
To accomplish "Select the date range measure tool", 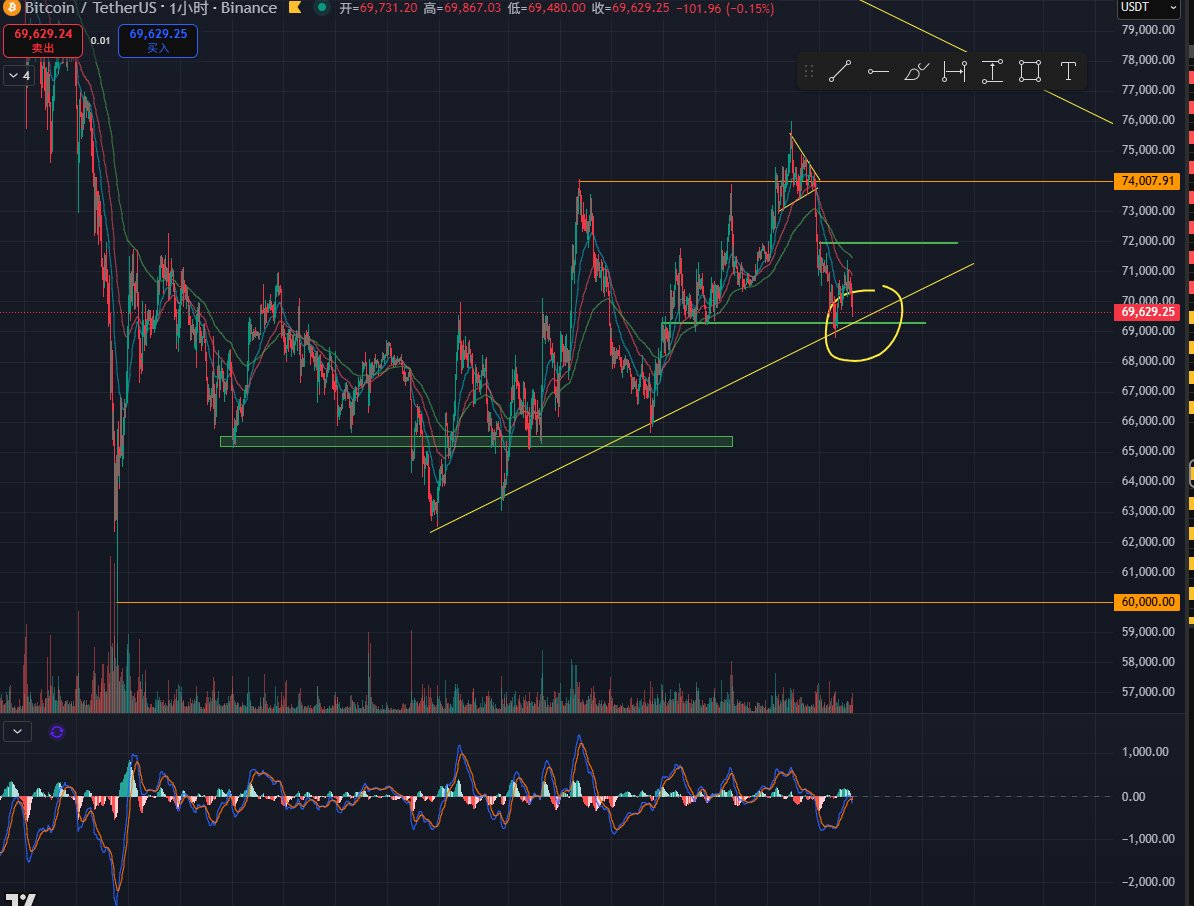I will [954, 72].
